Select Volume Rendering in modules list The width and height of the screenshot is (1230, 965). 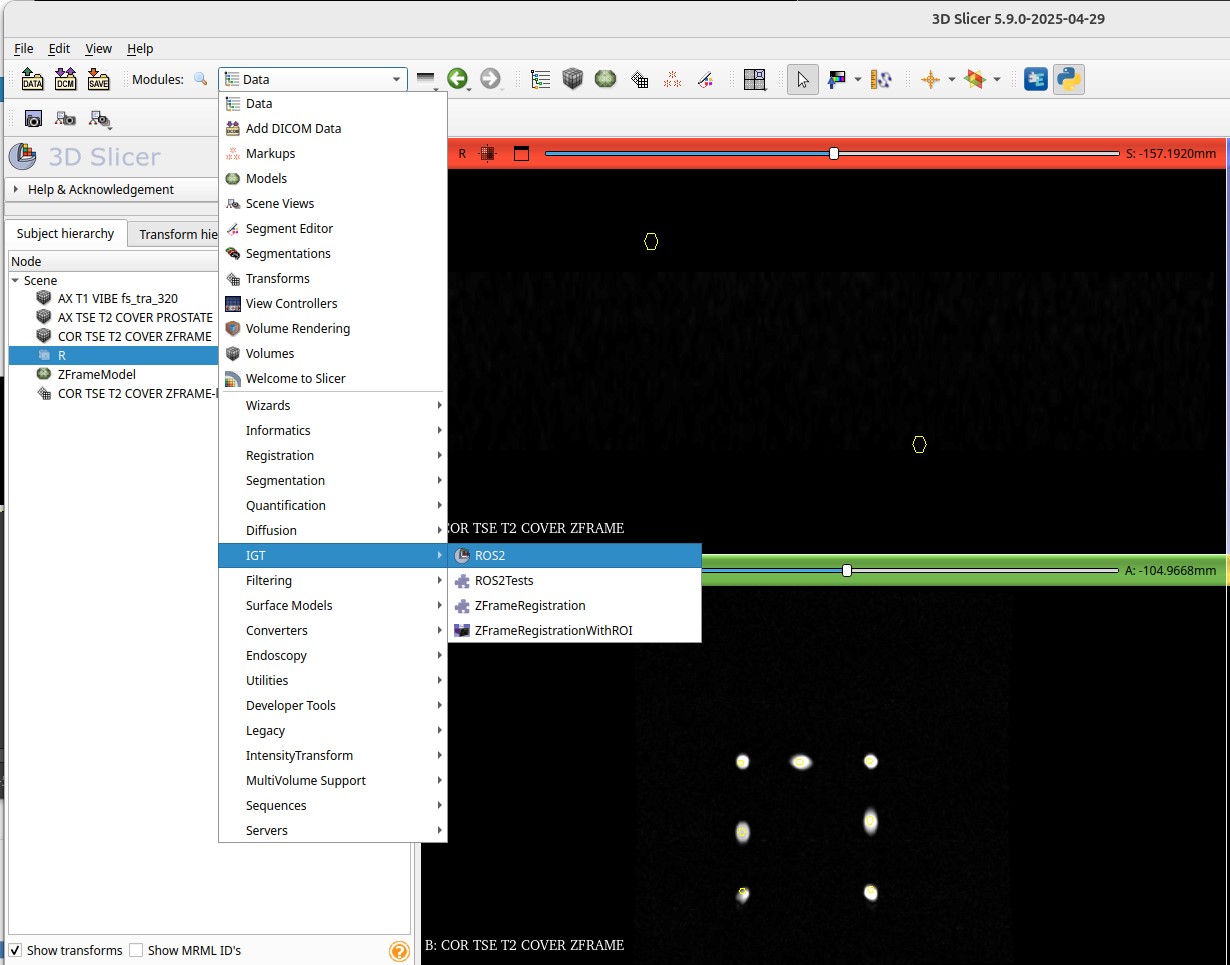[x=332, y=328]
